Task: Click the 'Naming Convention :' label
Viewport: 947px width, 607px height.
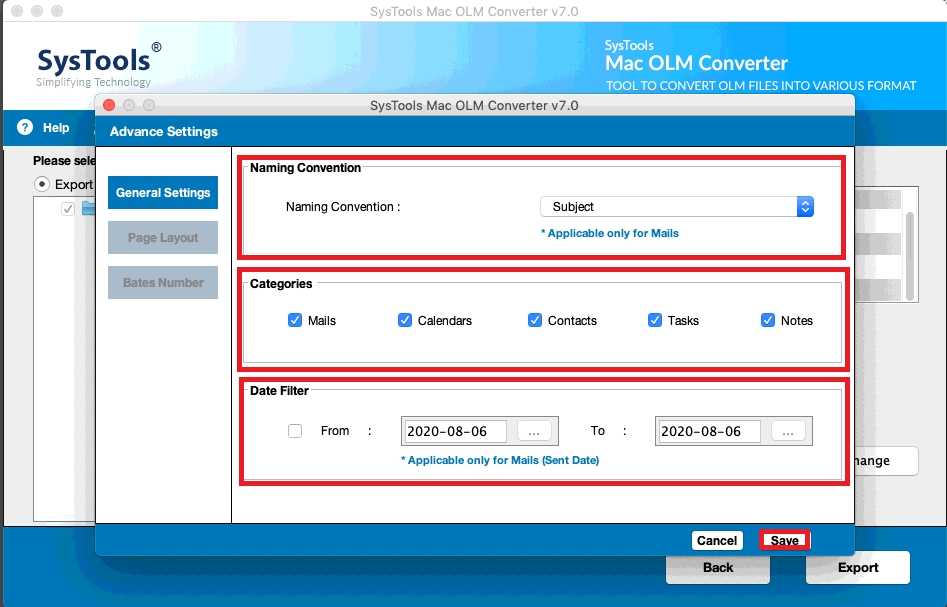Action: (x=343, y=207)
